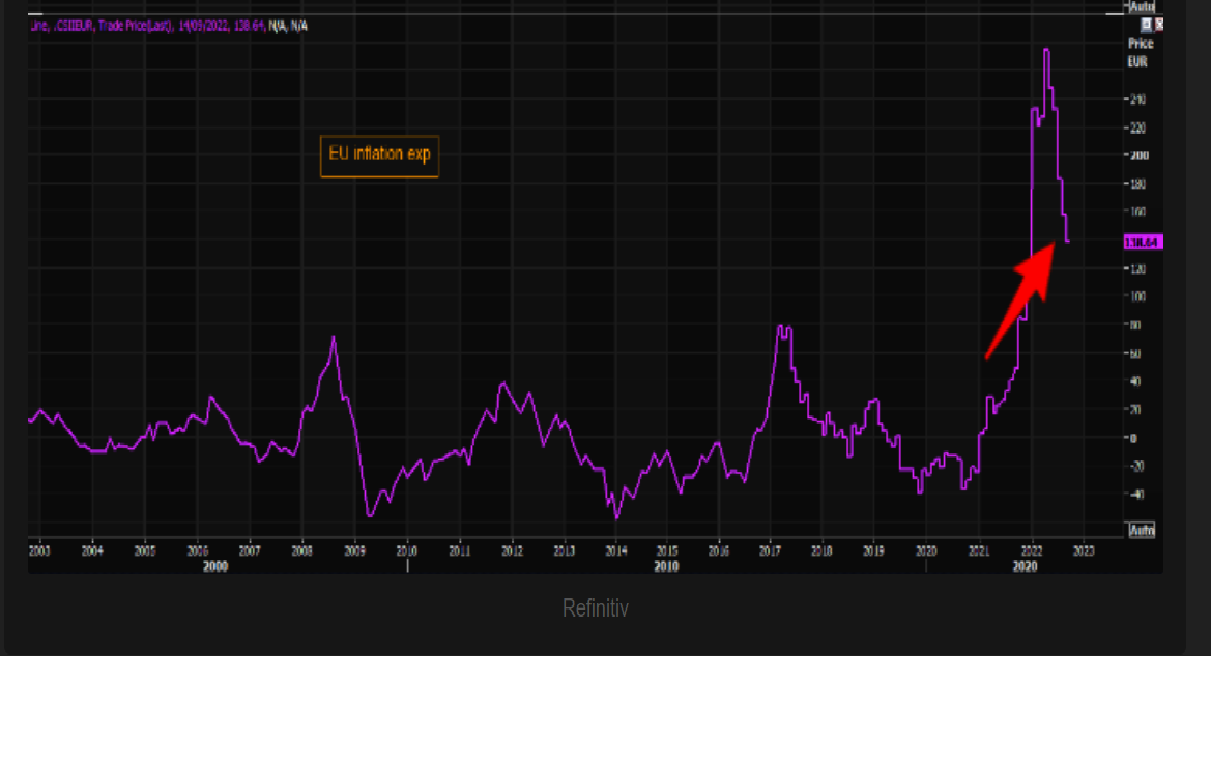The image size is (1220, 760).
Task: Click the 200 value on price axis
Action: [x=1139, y=156]
